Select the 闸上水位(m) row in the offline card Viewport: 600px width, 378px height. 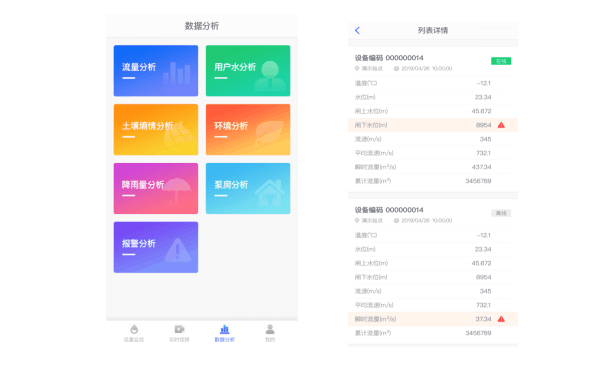pos(433,263)
